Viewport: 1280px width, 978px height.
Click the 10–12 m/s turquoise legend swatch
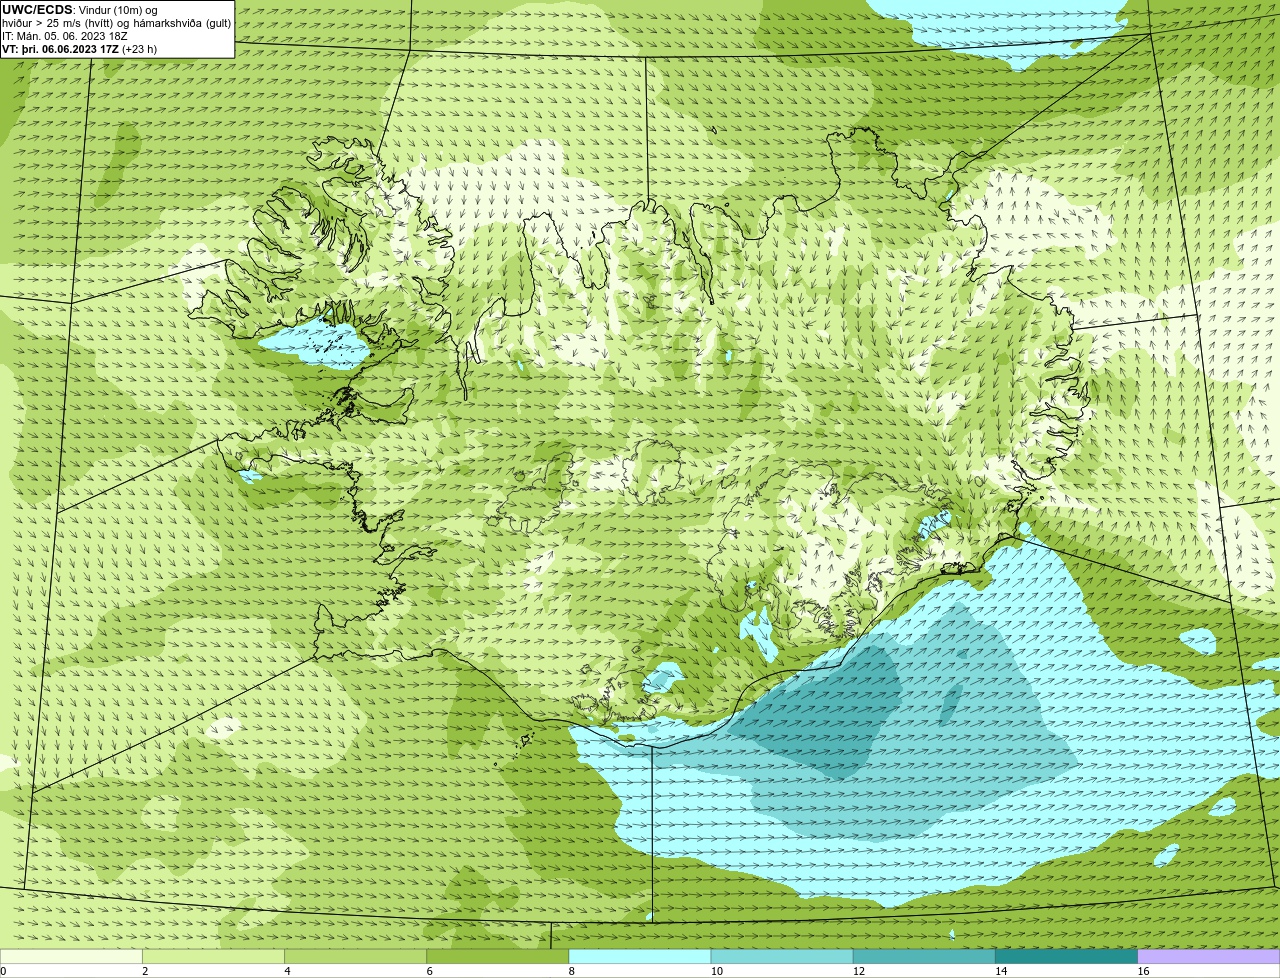pyautogui.click(x=782, y=956)
